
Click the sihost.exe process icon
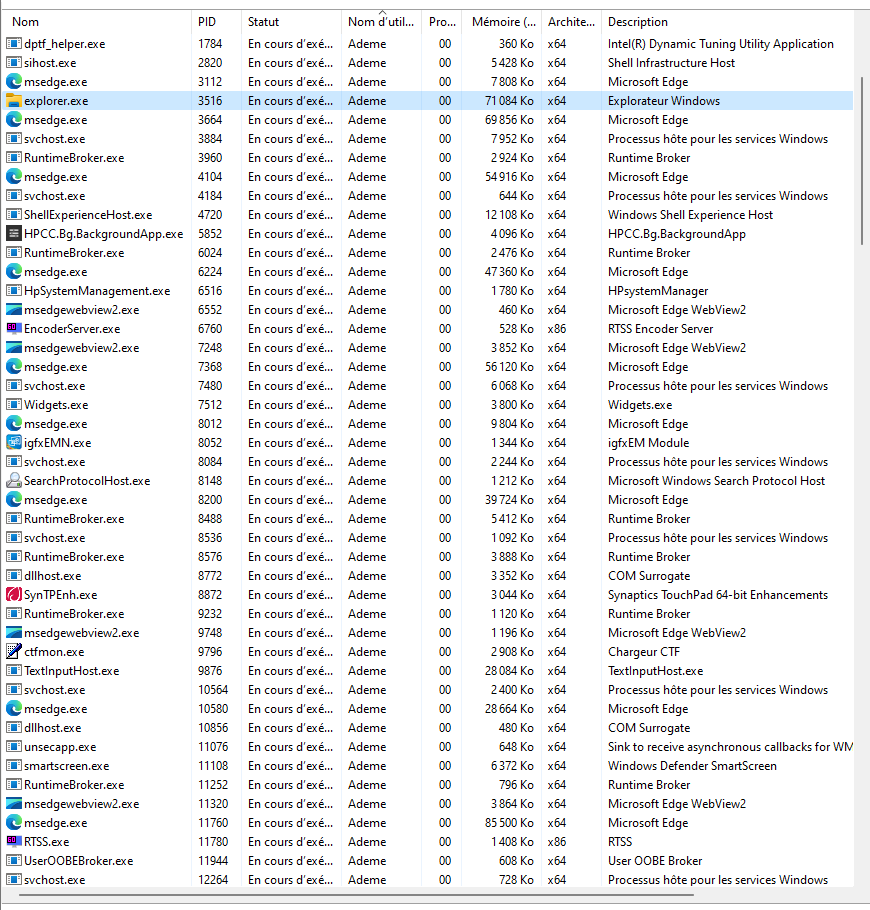pyautogui.click(x=13, y=63)
